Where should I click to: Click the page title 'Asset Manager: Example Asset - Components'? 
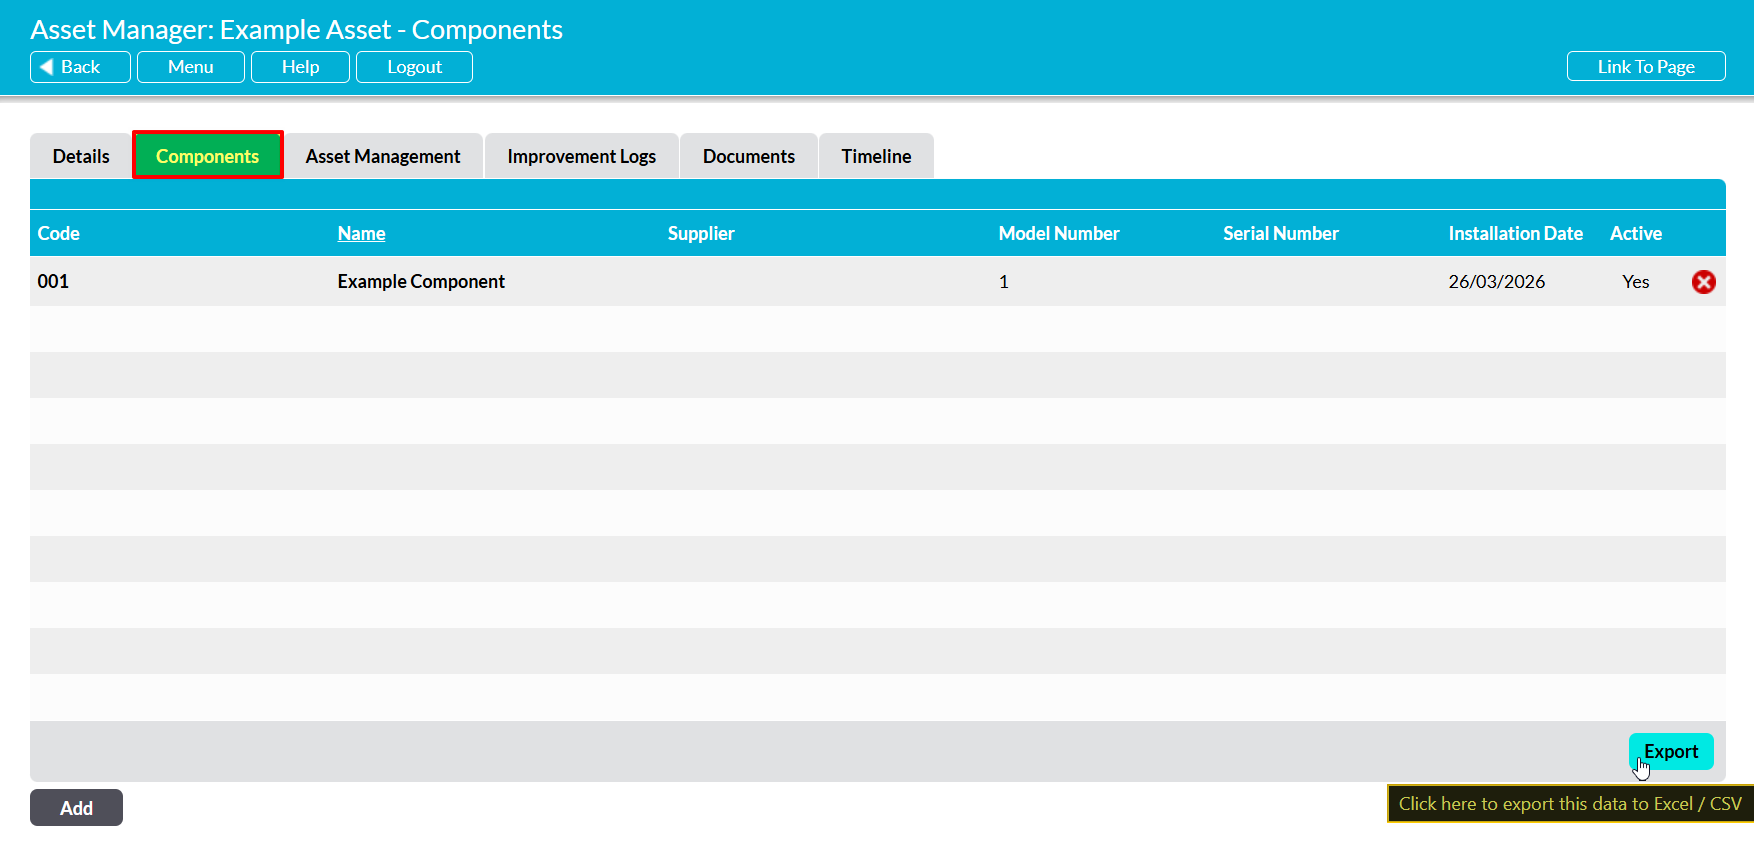[296, 30]
